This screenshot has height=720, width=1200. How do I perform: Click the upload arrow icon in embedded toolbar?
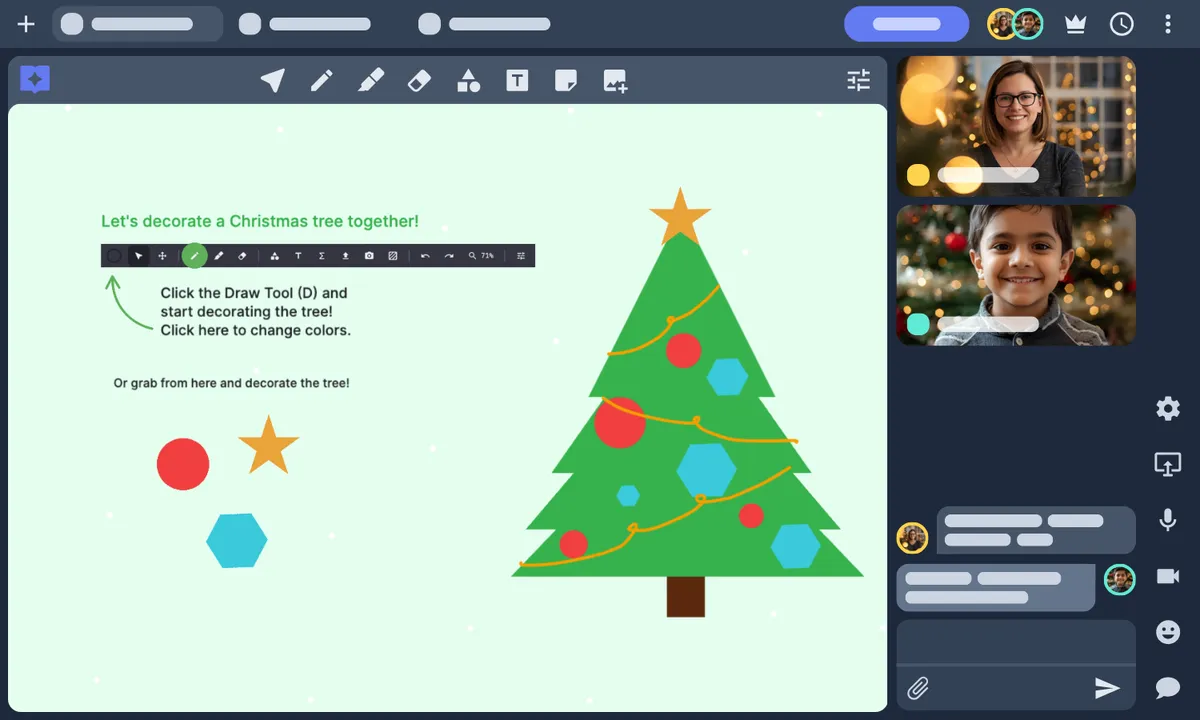pos(345,256)
